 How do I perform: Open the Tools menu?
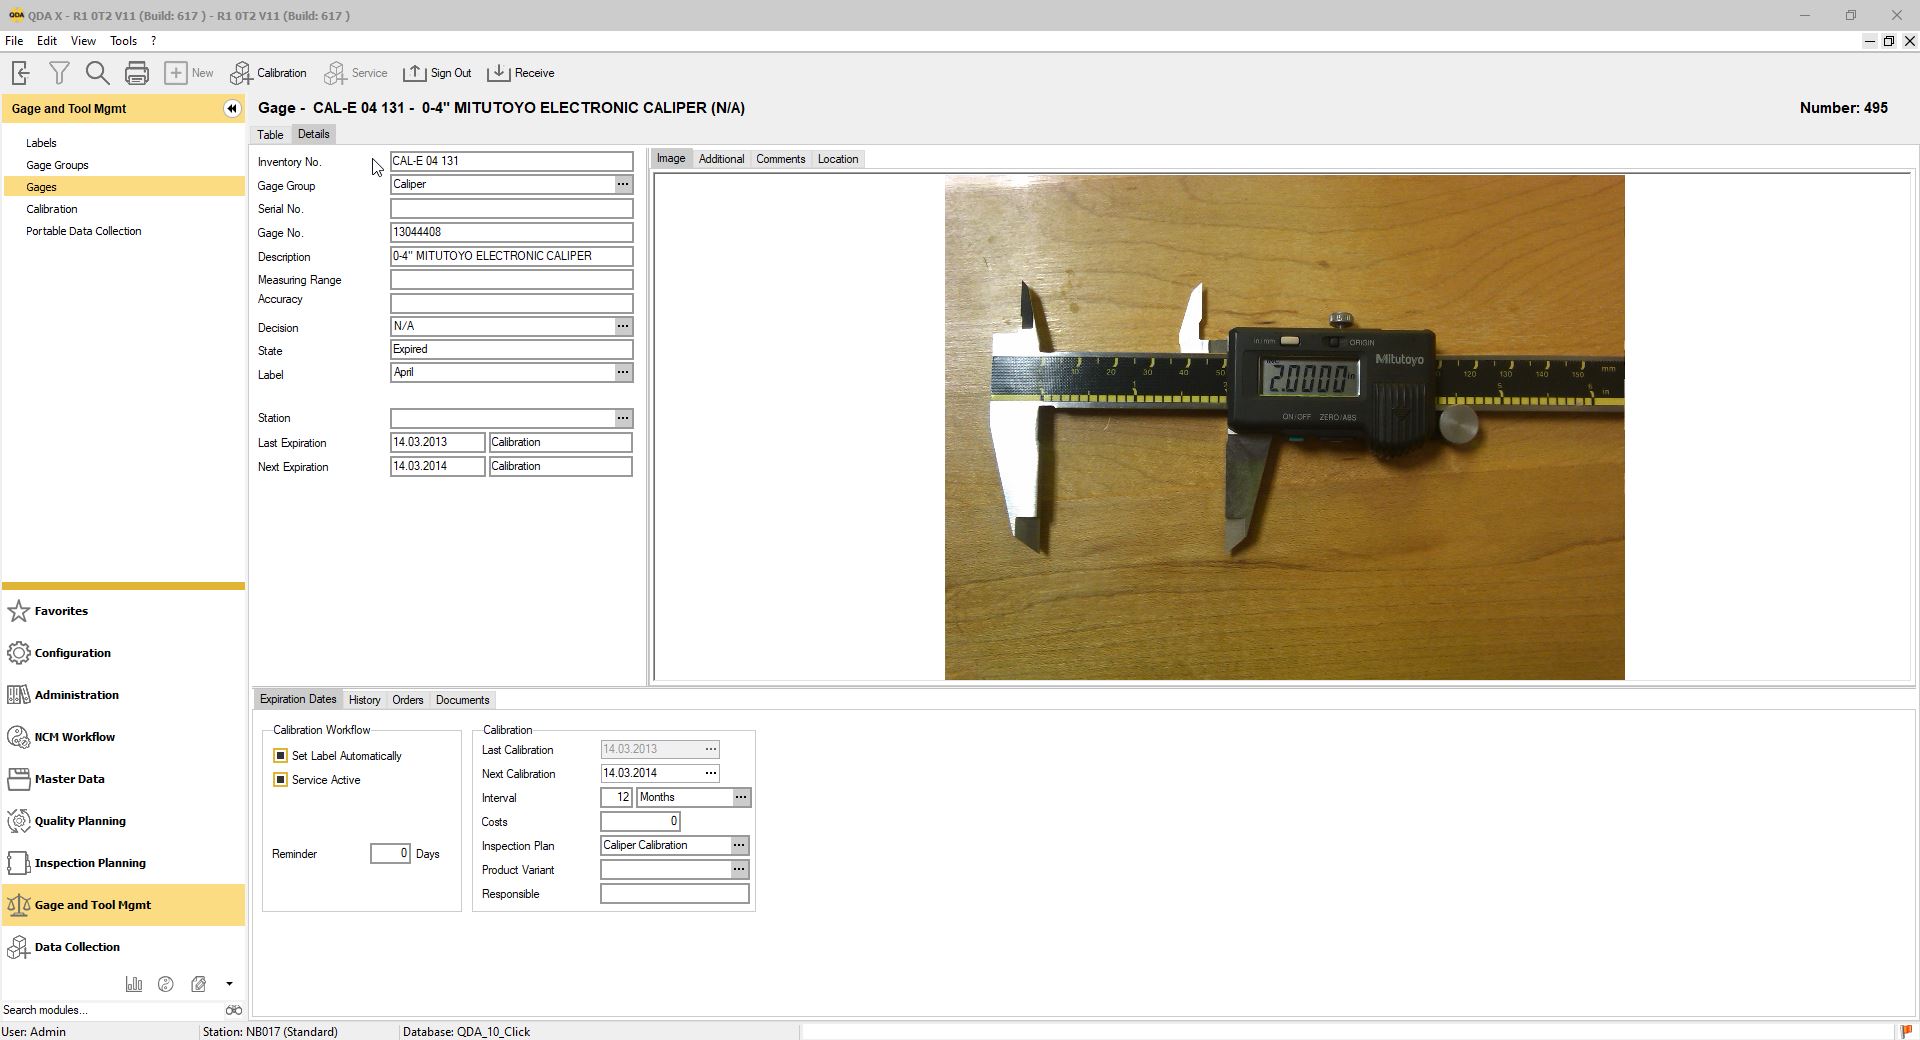point(123,41)
